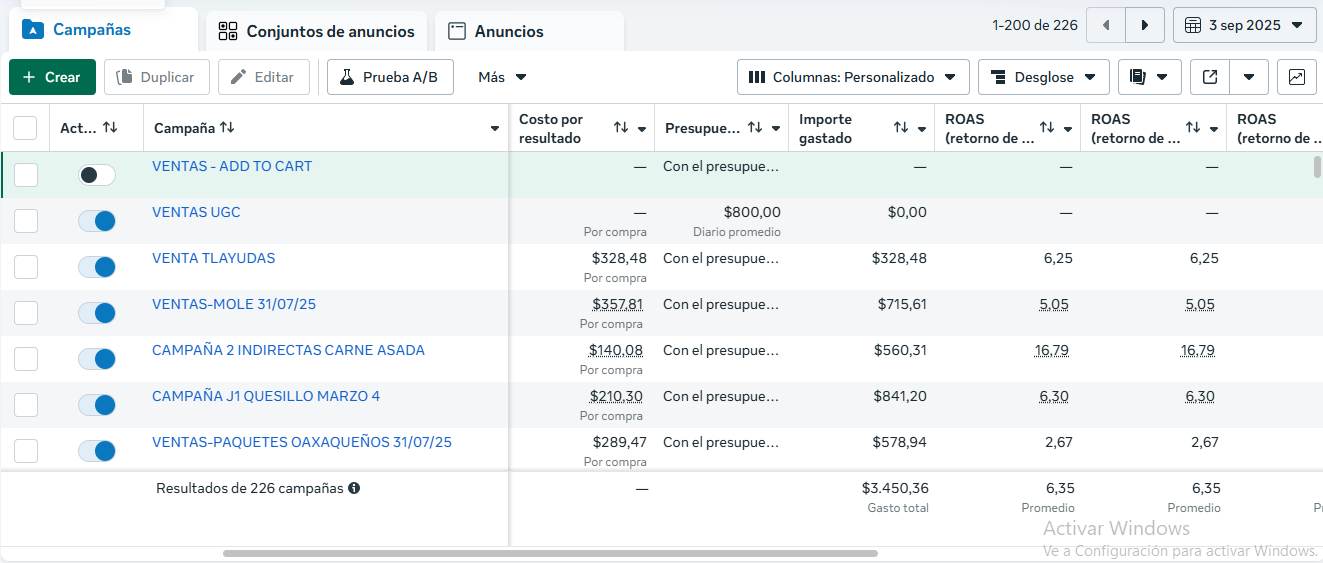Turn off VENTA TLAYUDAS campaign toggle
Viewport: 1323px width, 563px height.
(x=97, y=267)
